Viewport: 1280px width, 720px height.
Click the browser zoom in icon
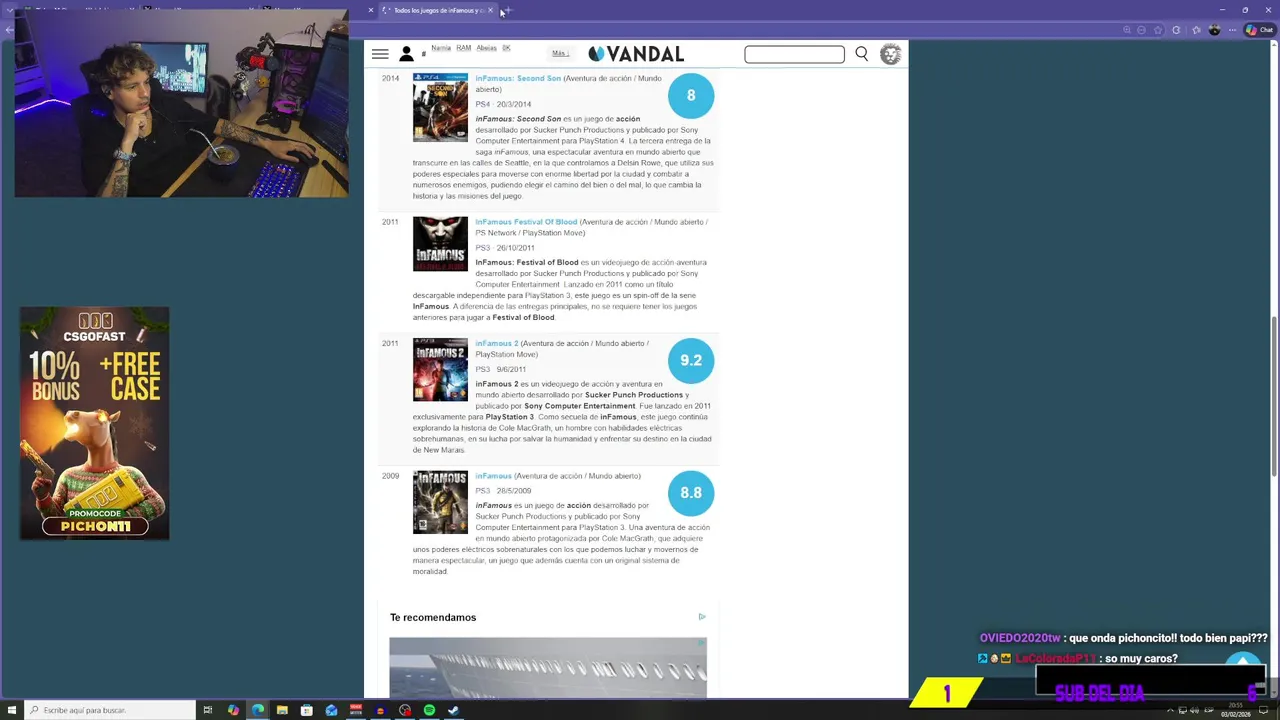1127,30
